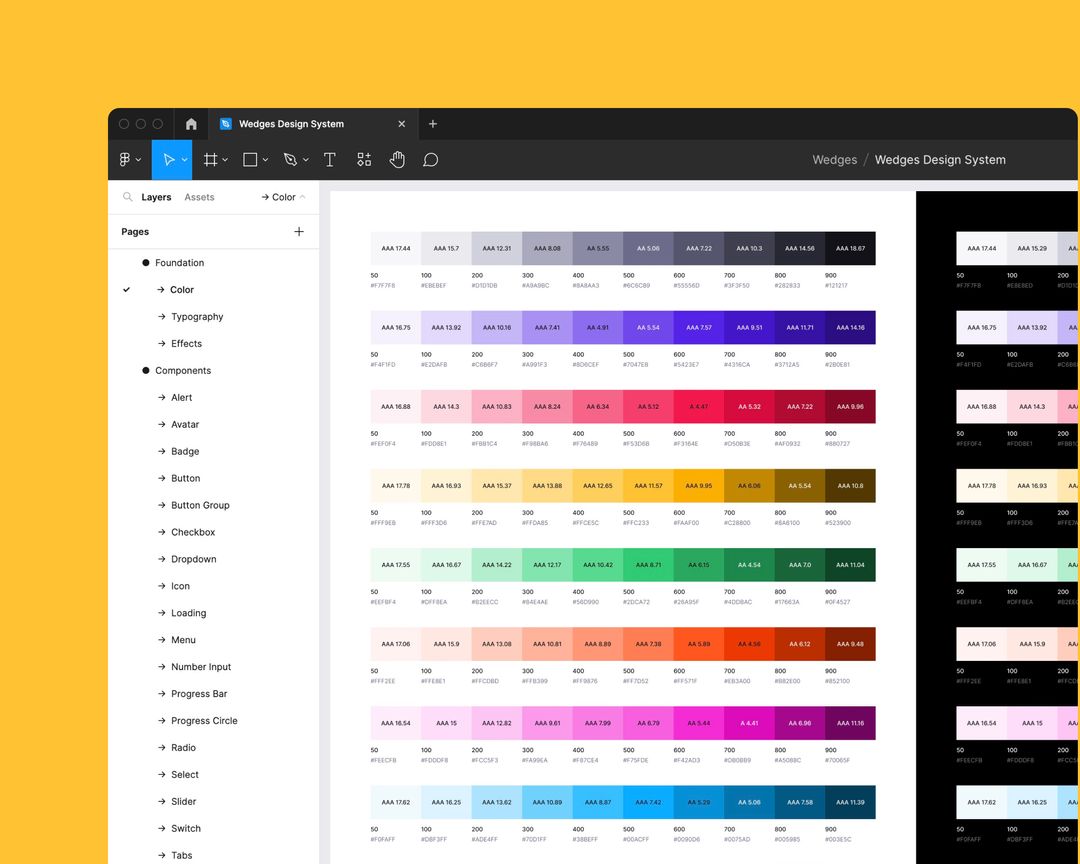
Task: Switch to the Assets tab
Action: point(199,197)
